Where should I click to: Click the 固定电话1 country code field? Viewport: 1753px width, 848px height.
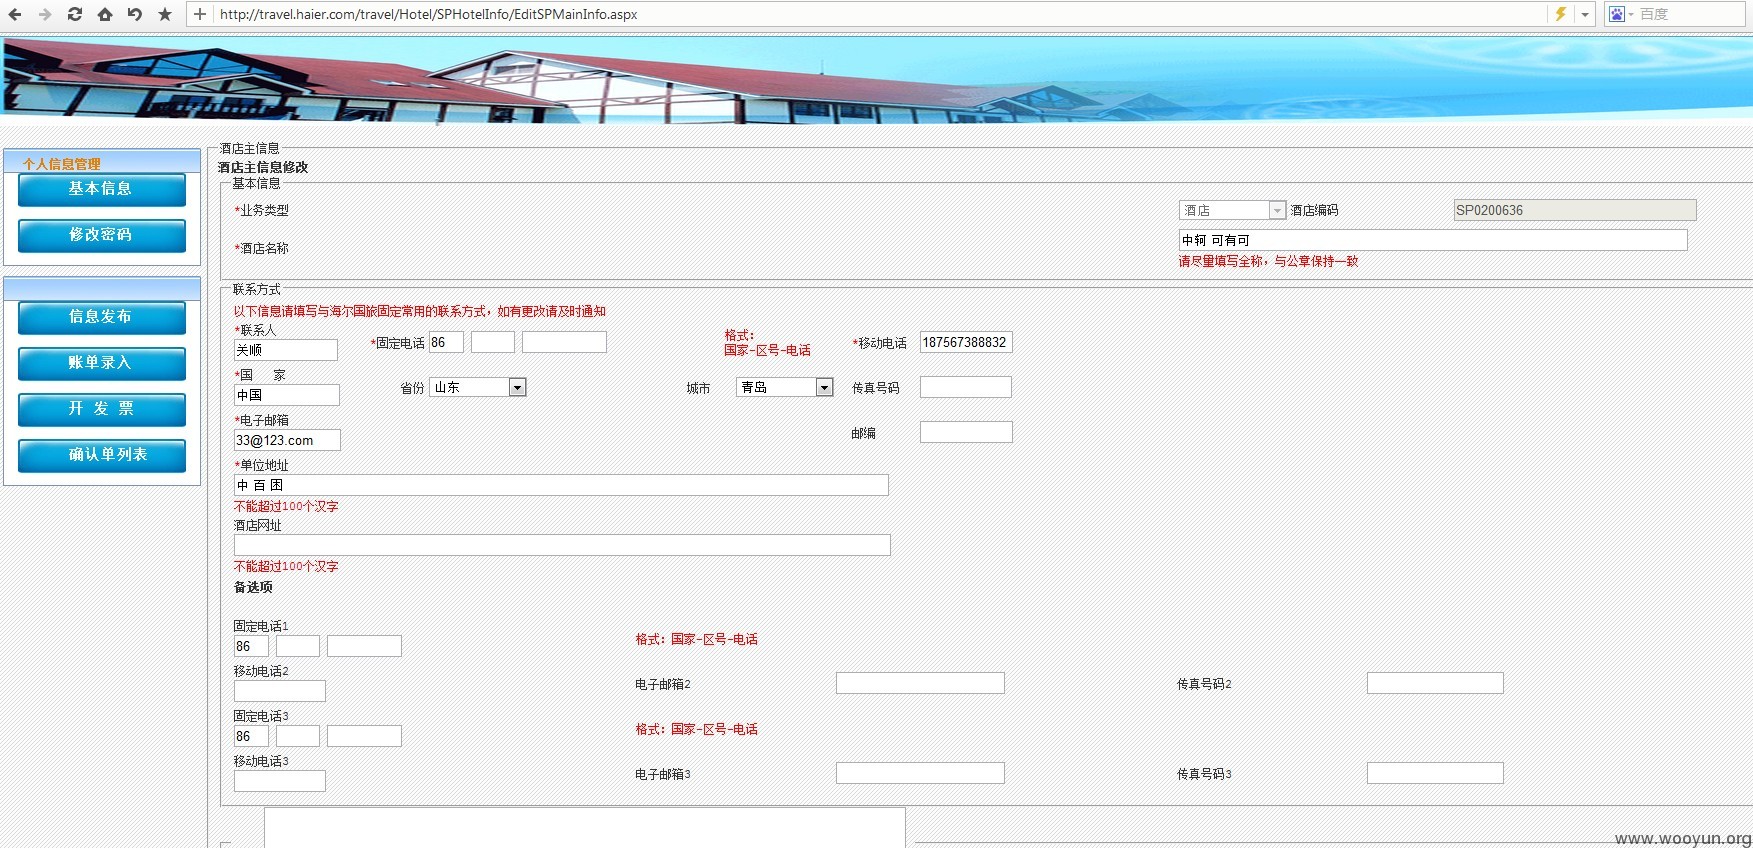(x=251, y=646)
